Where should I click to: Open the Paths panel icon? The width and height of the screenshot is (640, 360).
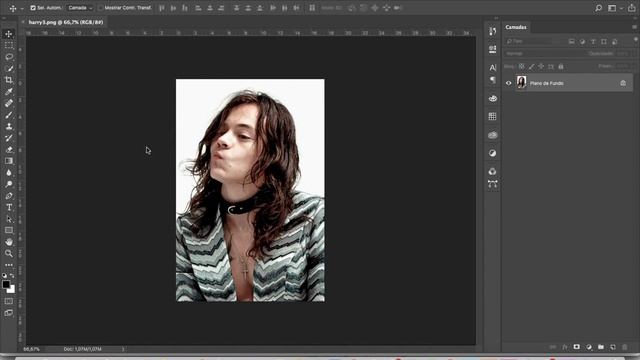tap(493, 184)
